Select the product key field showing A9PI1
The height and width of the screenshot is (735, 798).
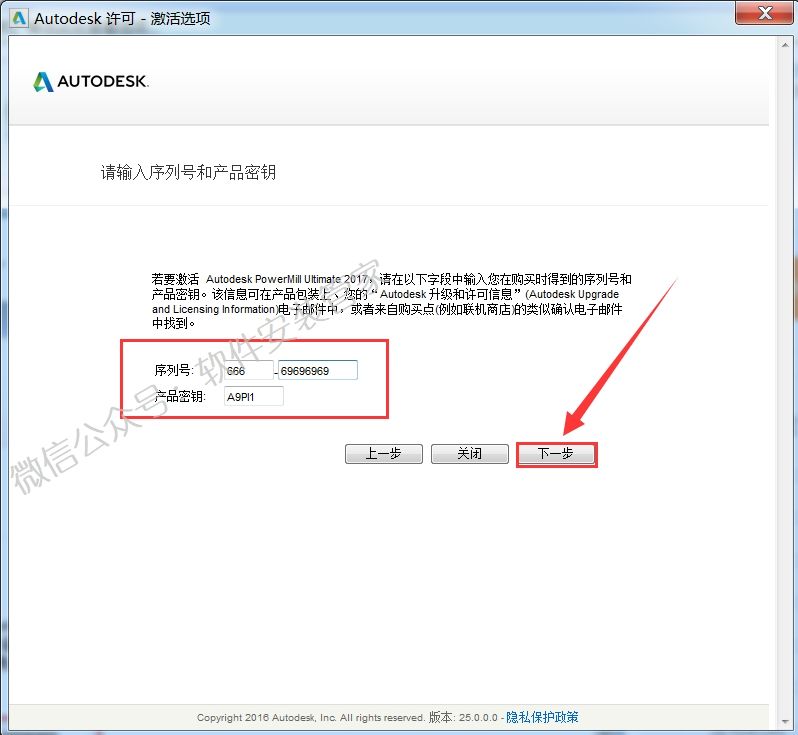(x=254, y=396)
